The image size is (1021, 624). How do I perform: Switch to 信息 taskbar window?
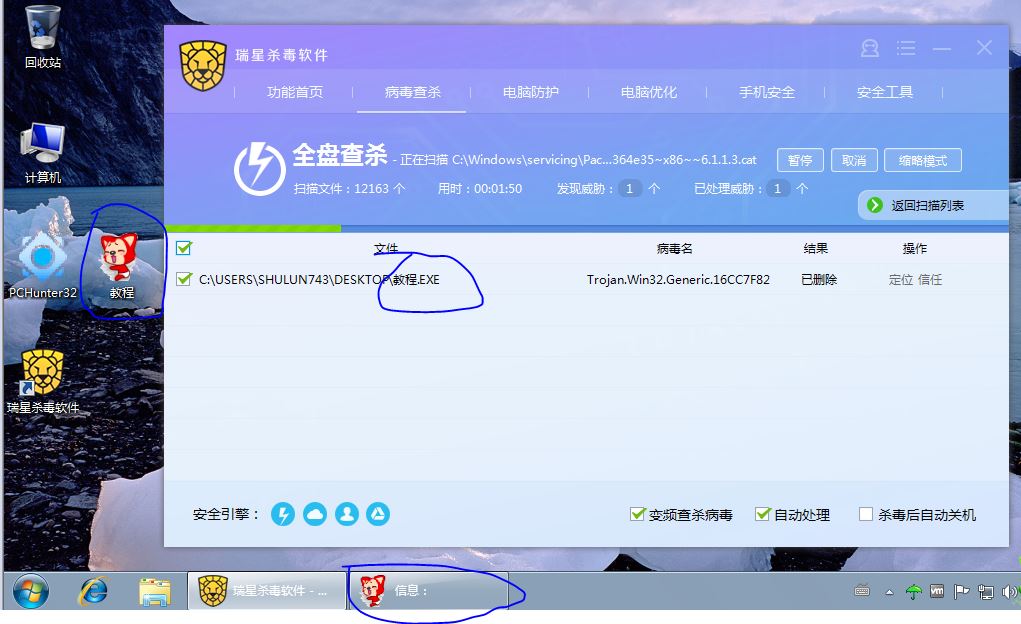click(428, 591)
